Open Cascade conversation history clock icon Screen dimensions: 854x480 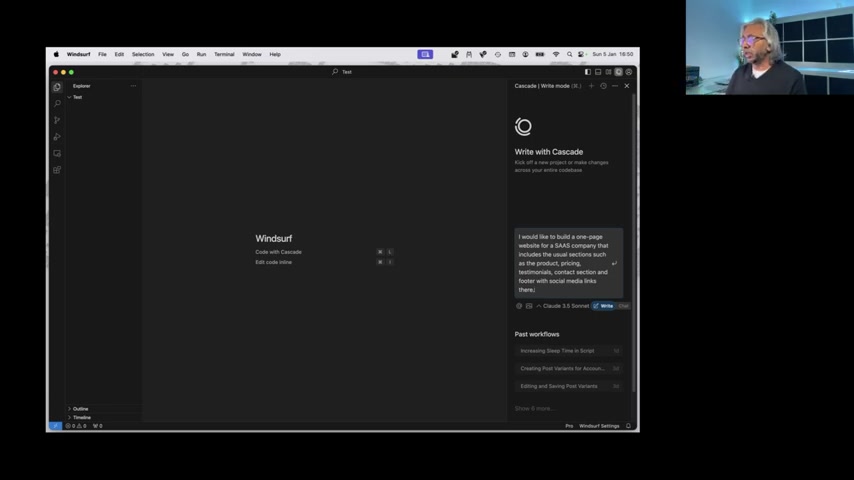click(x=603, y=86)
